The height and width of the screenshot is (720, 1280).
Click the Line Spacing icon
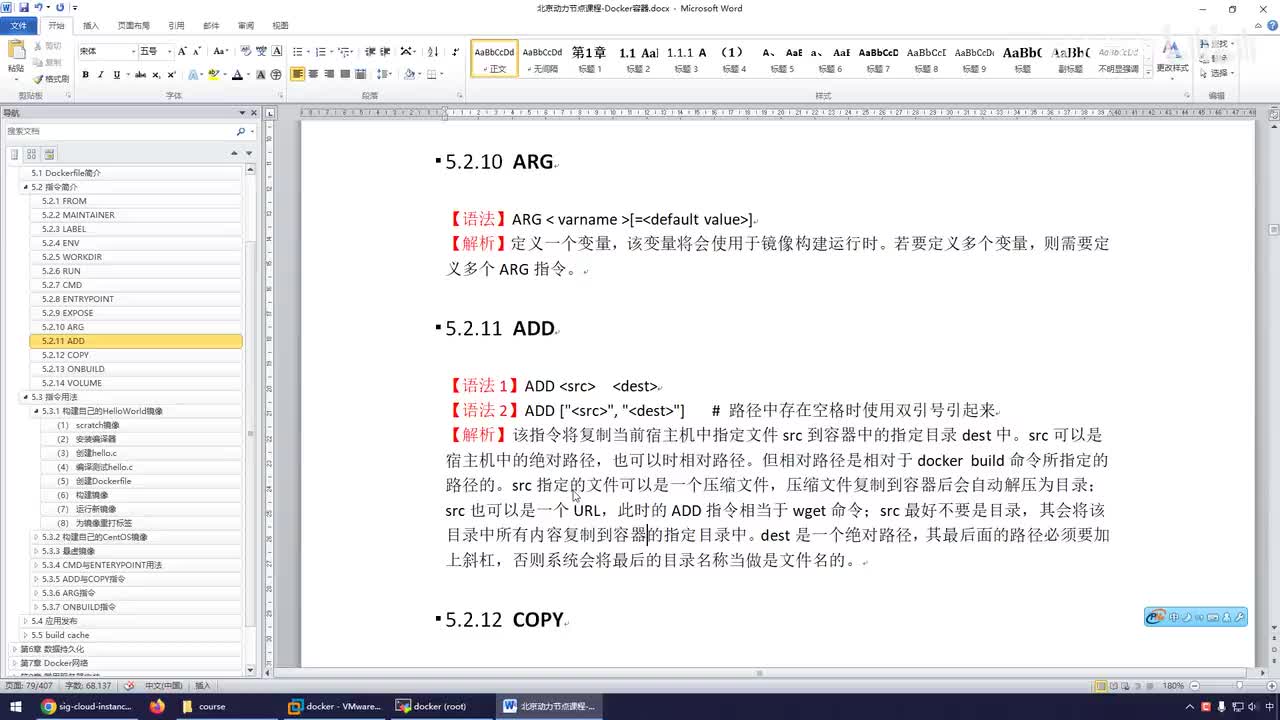pos(385,75)
